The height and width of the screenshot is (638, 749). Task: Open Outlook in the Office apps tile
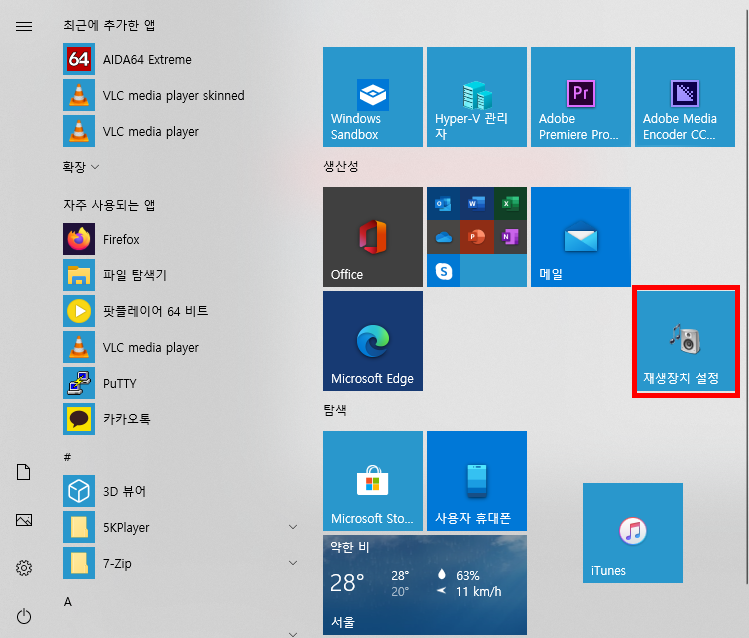443,204
